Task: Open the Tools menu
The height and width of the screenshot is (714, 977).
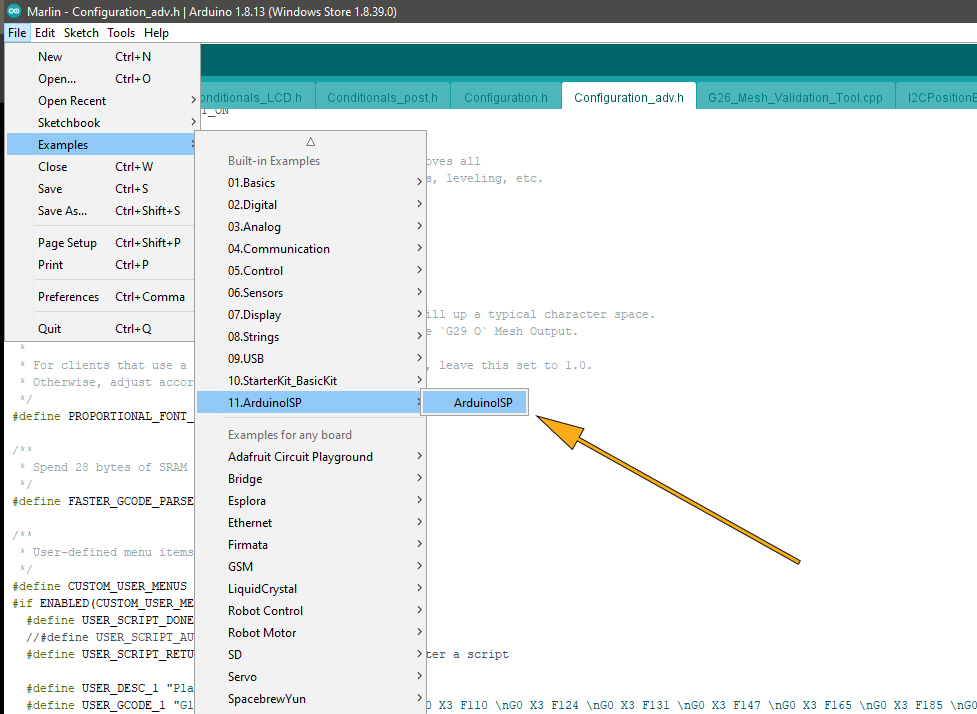Action: 120,32
